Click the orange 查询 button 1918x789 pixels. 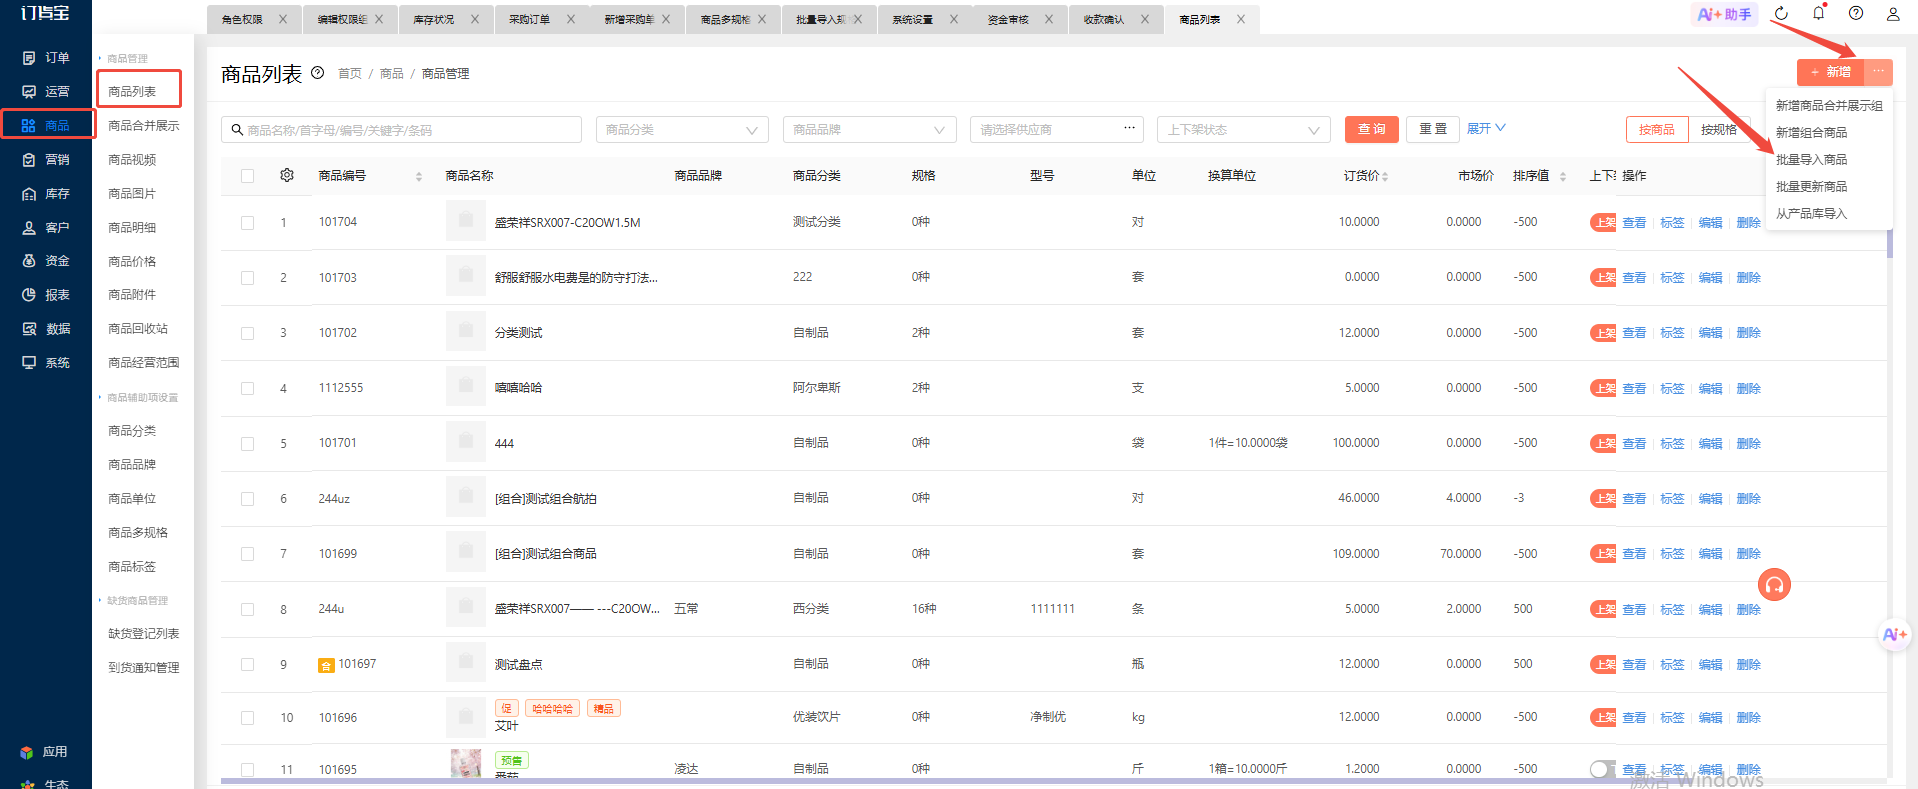pyautogui.click(x=1372, y=130)
